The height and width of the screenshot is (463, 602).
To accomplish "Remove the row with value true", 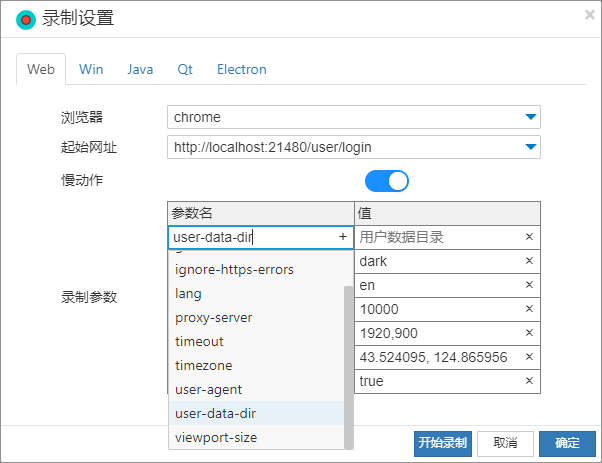I will tap(529, 381).
